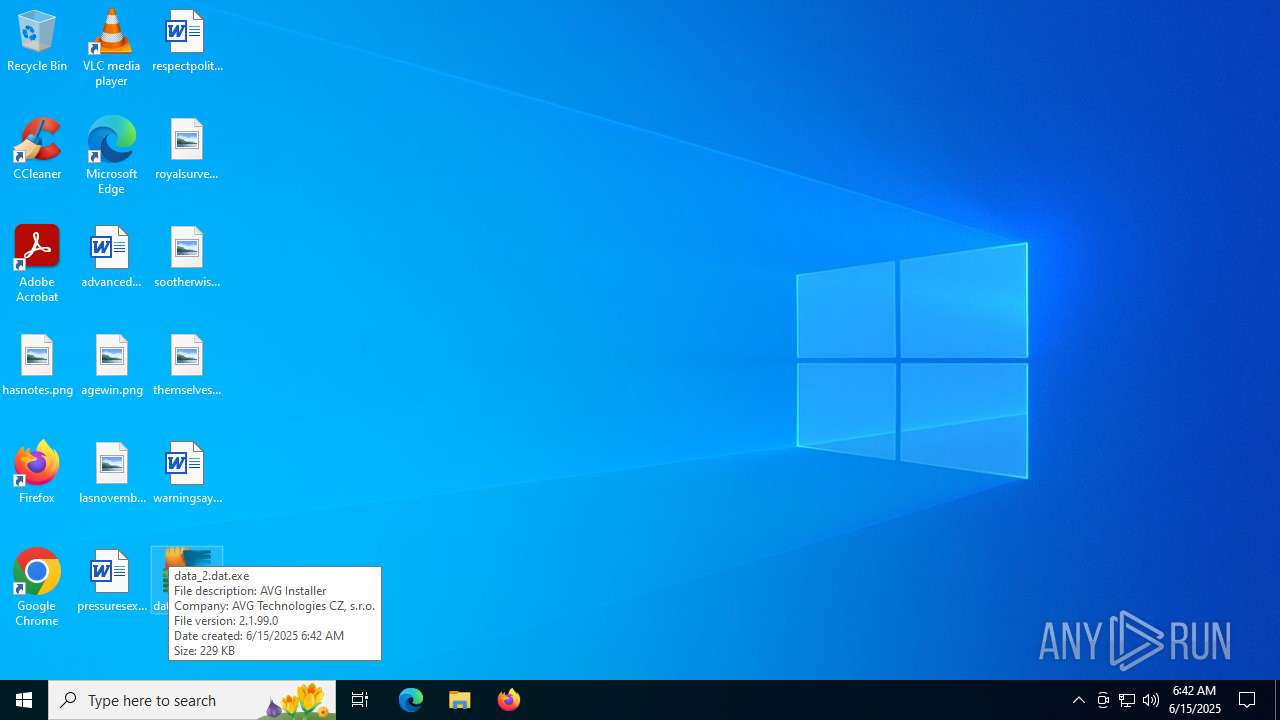This screenshot has height=720, width=1280.
Task: Open Task View from the taskbar
Action: point(360,700)
